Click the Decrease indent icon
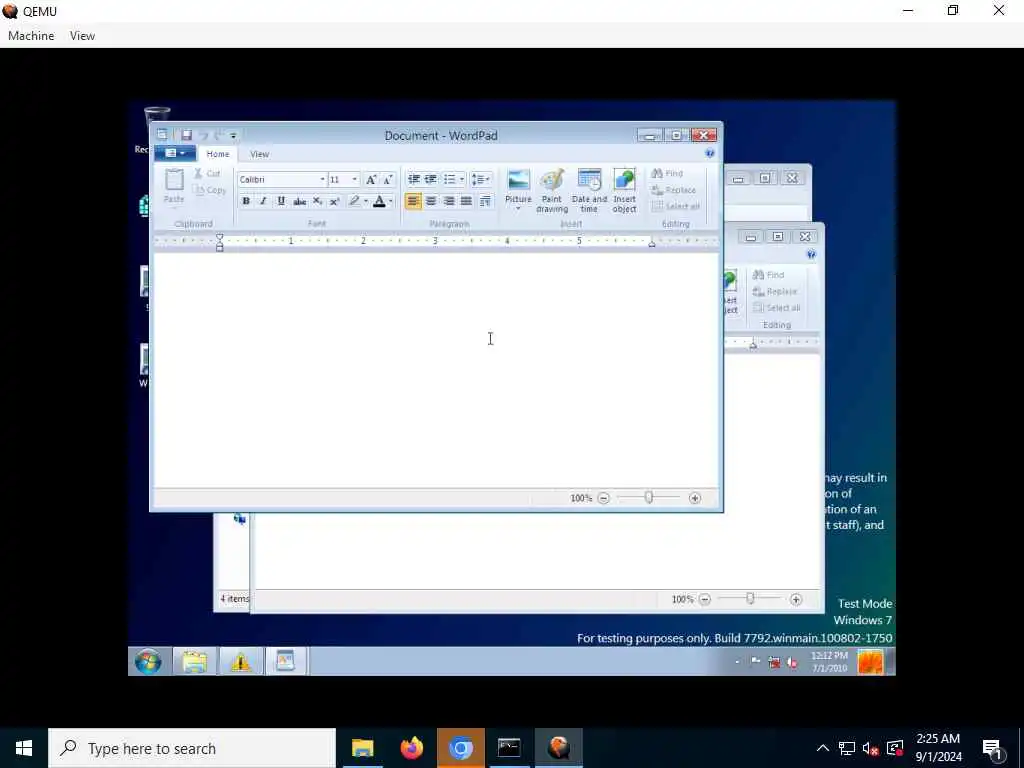Image resolution: width=1024 pixels, height=768 pixels. (x=413, y=179)
